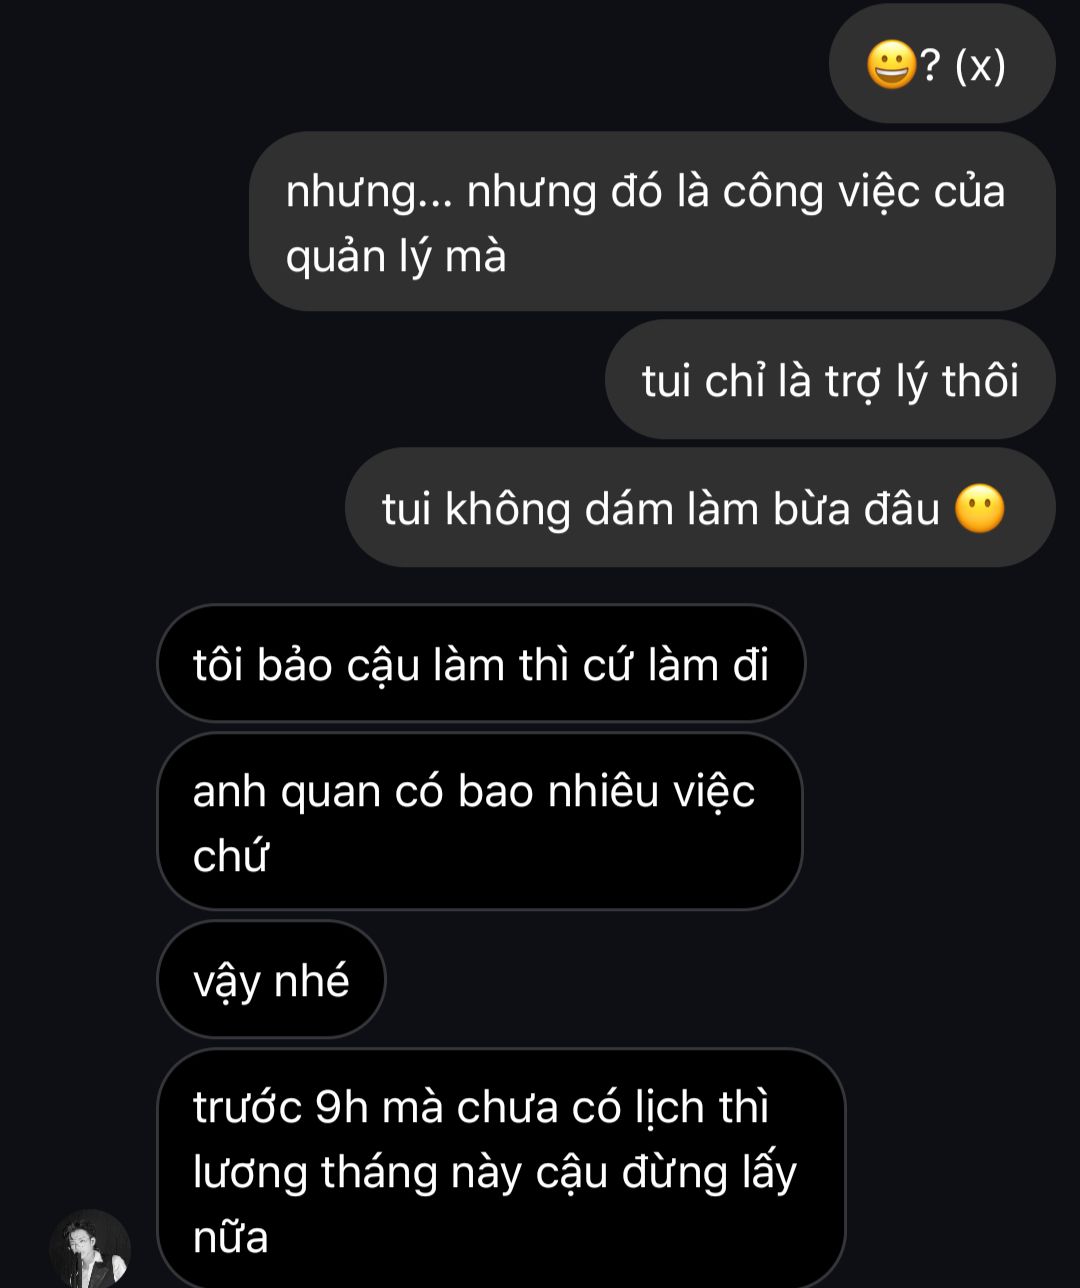Screen dimensions: 1080x1288
Task: Tap the question mark beside the grinning emoji
Action: pyautogui.click(x=929, y=67)
